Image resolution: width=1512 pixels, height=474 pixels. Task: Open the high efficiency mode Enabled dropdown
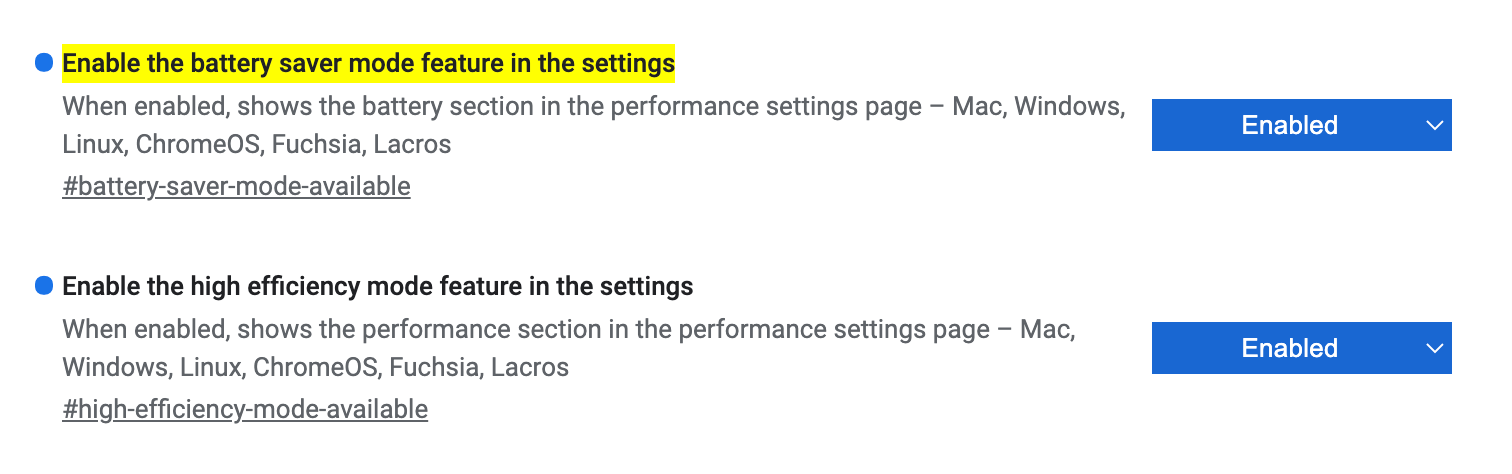click(x=1301, y=348)
